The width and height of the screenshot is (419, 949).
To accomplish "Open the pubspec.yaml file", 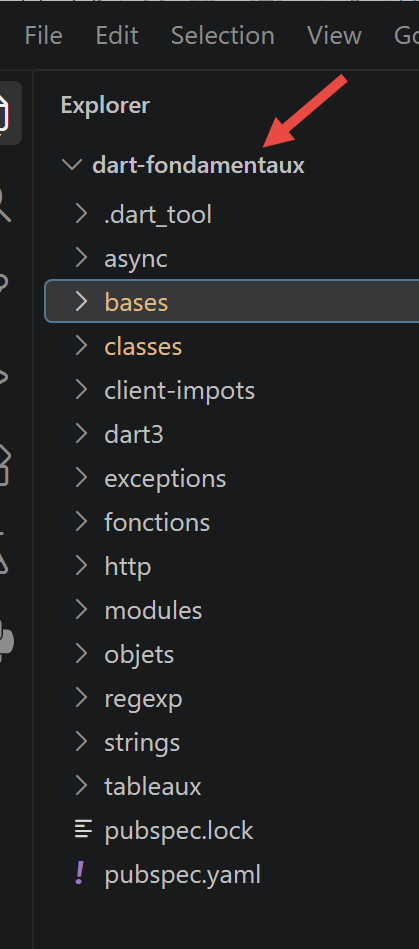I will (x=182, y=875).
